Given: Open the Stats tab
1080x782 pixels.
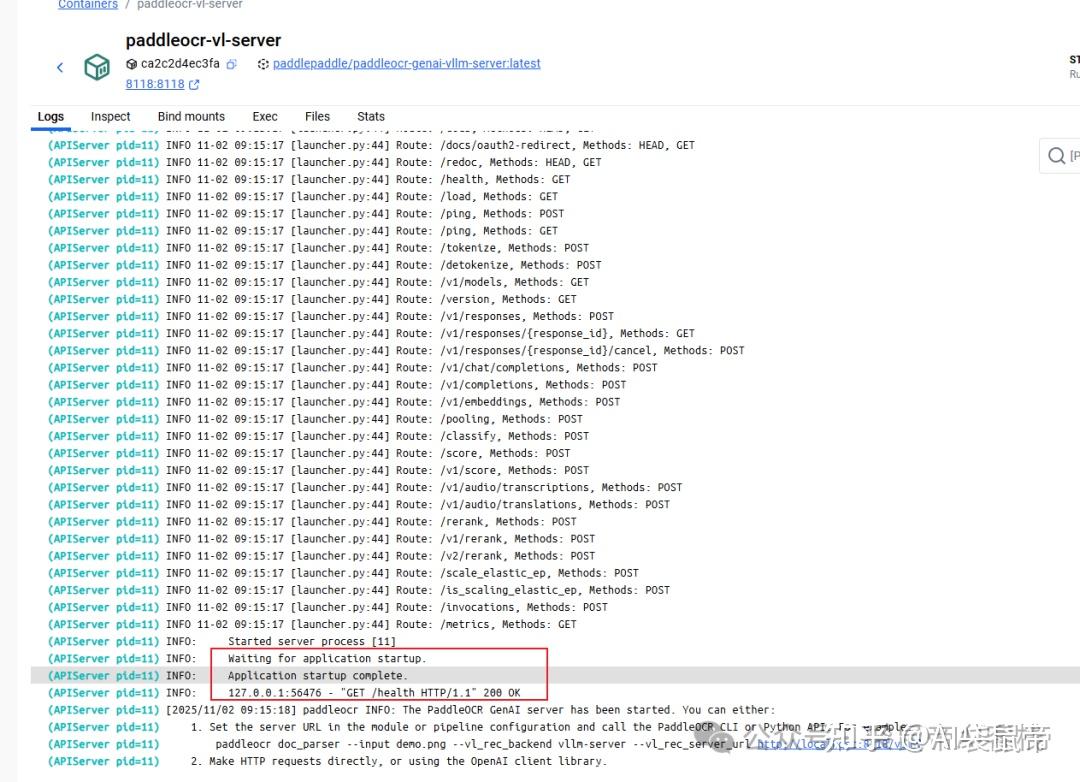Looking at the screenshot, I should tap(370, 117).
